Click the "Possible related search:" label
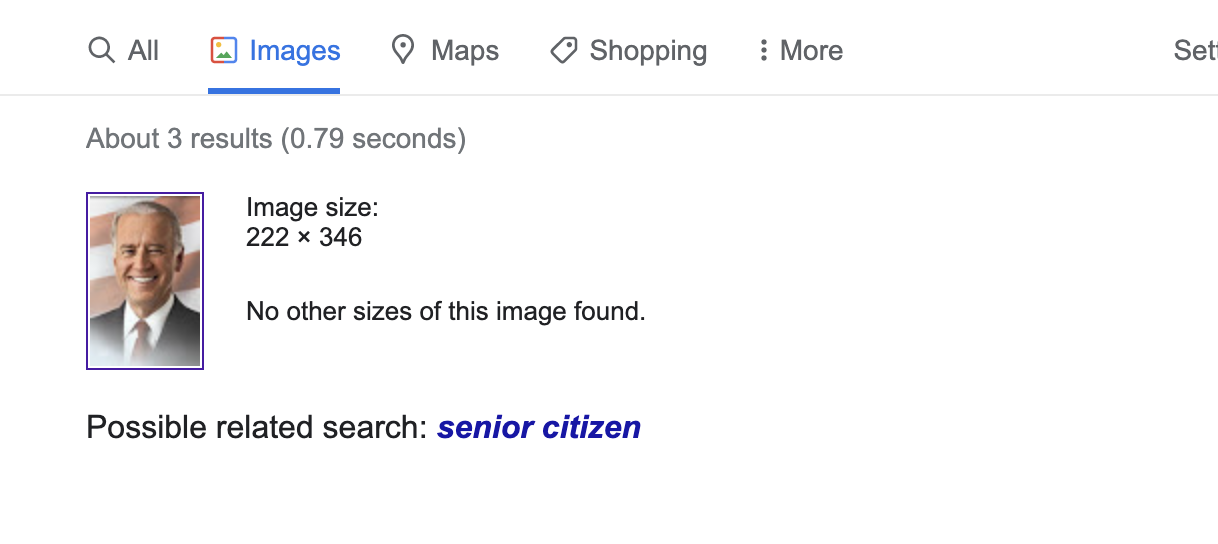The height and width of the screenshot is (544, 1218). pyautogui.click(x=257, y=428)
